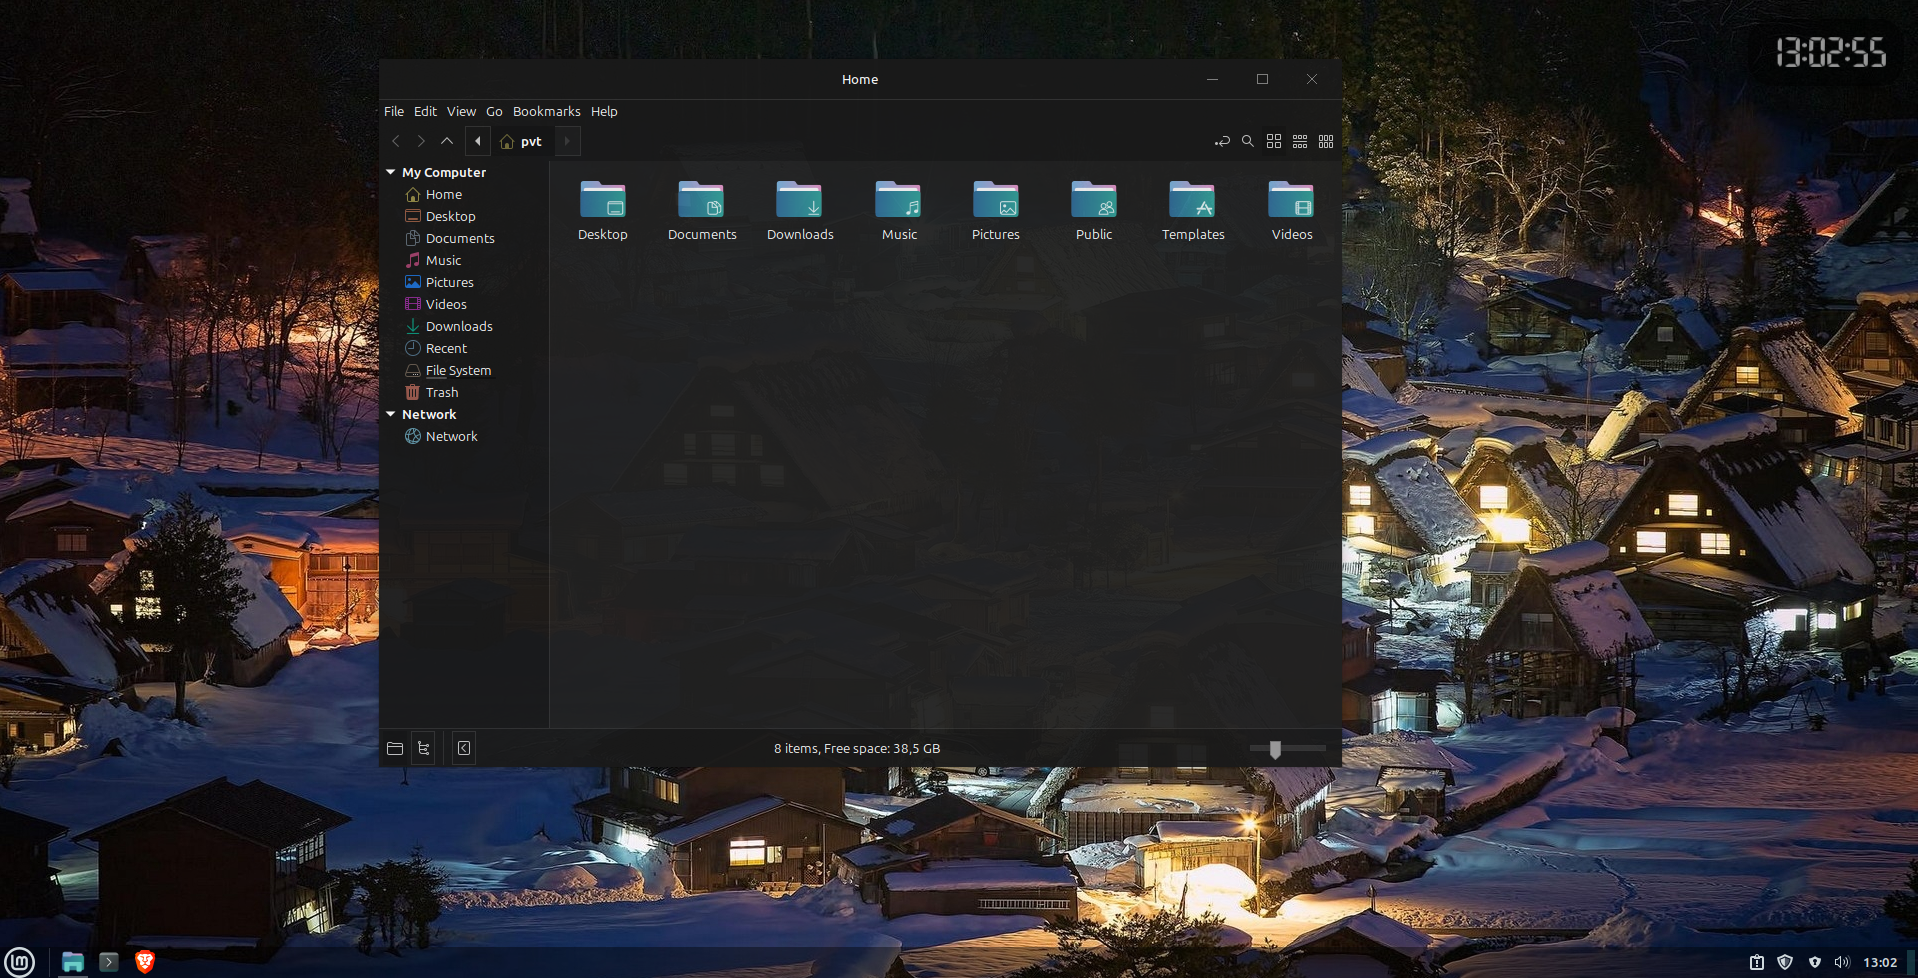Viewport: 1918px width, 978px height.
Task: Go back with the toolbar back arrow
Action: coord(396,141)
